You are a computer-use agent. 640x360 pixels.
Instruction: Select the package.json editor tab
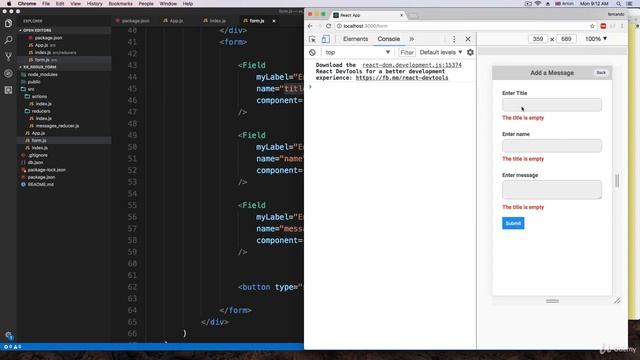point(133,21)
